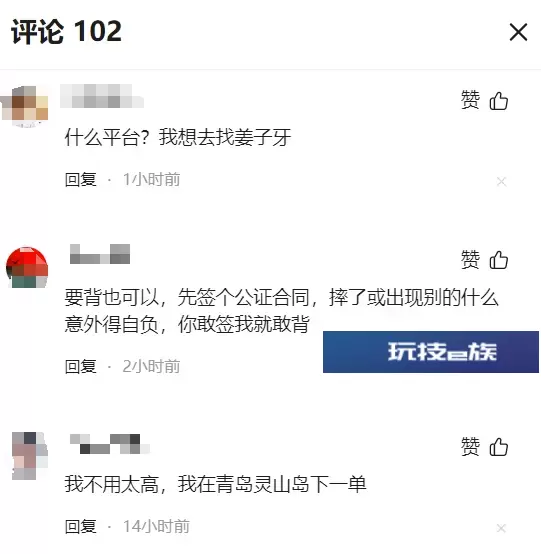Dismiss the first comment using small gray X
The image size is (541, 554).
pyautogui.click(x=501, y=182)
